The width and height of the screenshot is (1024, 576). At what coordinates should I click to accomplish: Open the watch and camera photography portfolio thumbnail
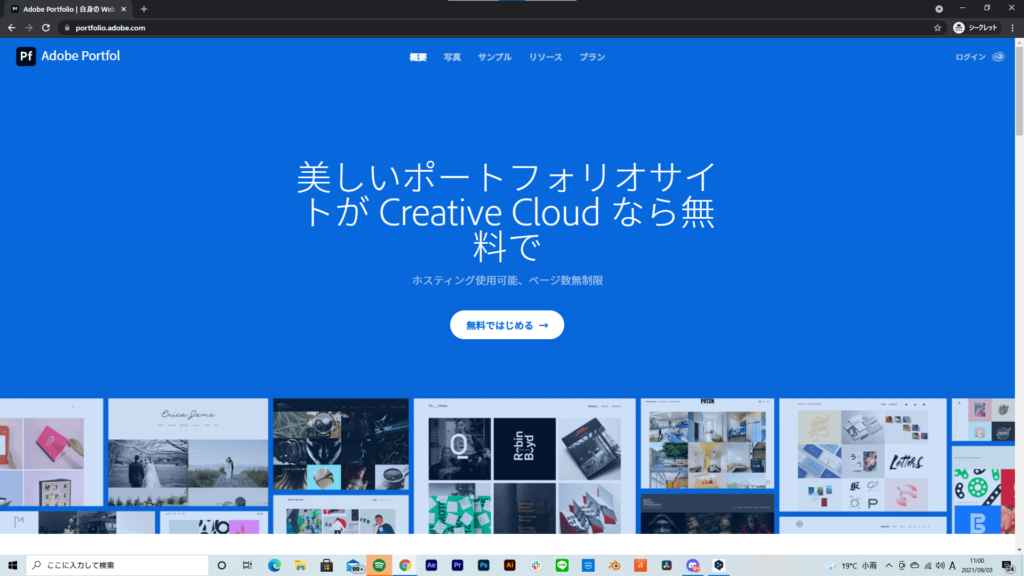click(341, 444)
